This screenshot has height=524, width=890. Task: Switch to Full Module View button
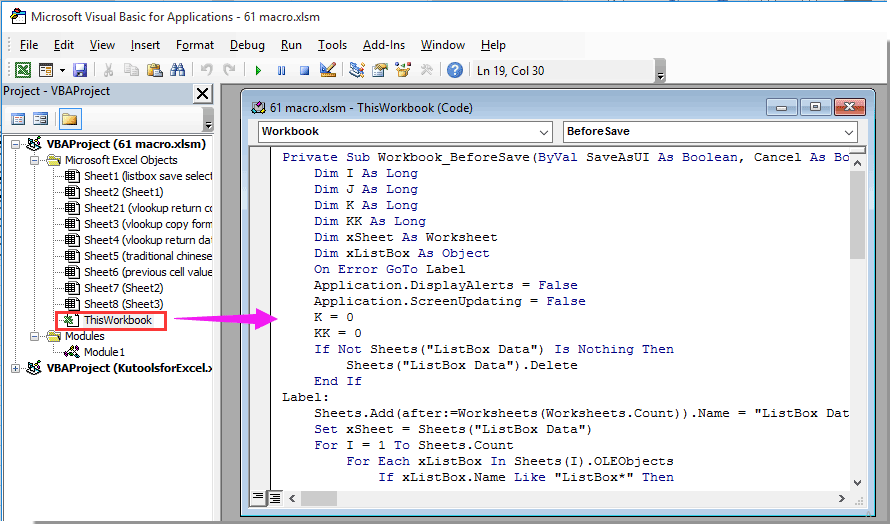point(274,497)
